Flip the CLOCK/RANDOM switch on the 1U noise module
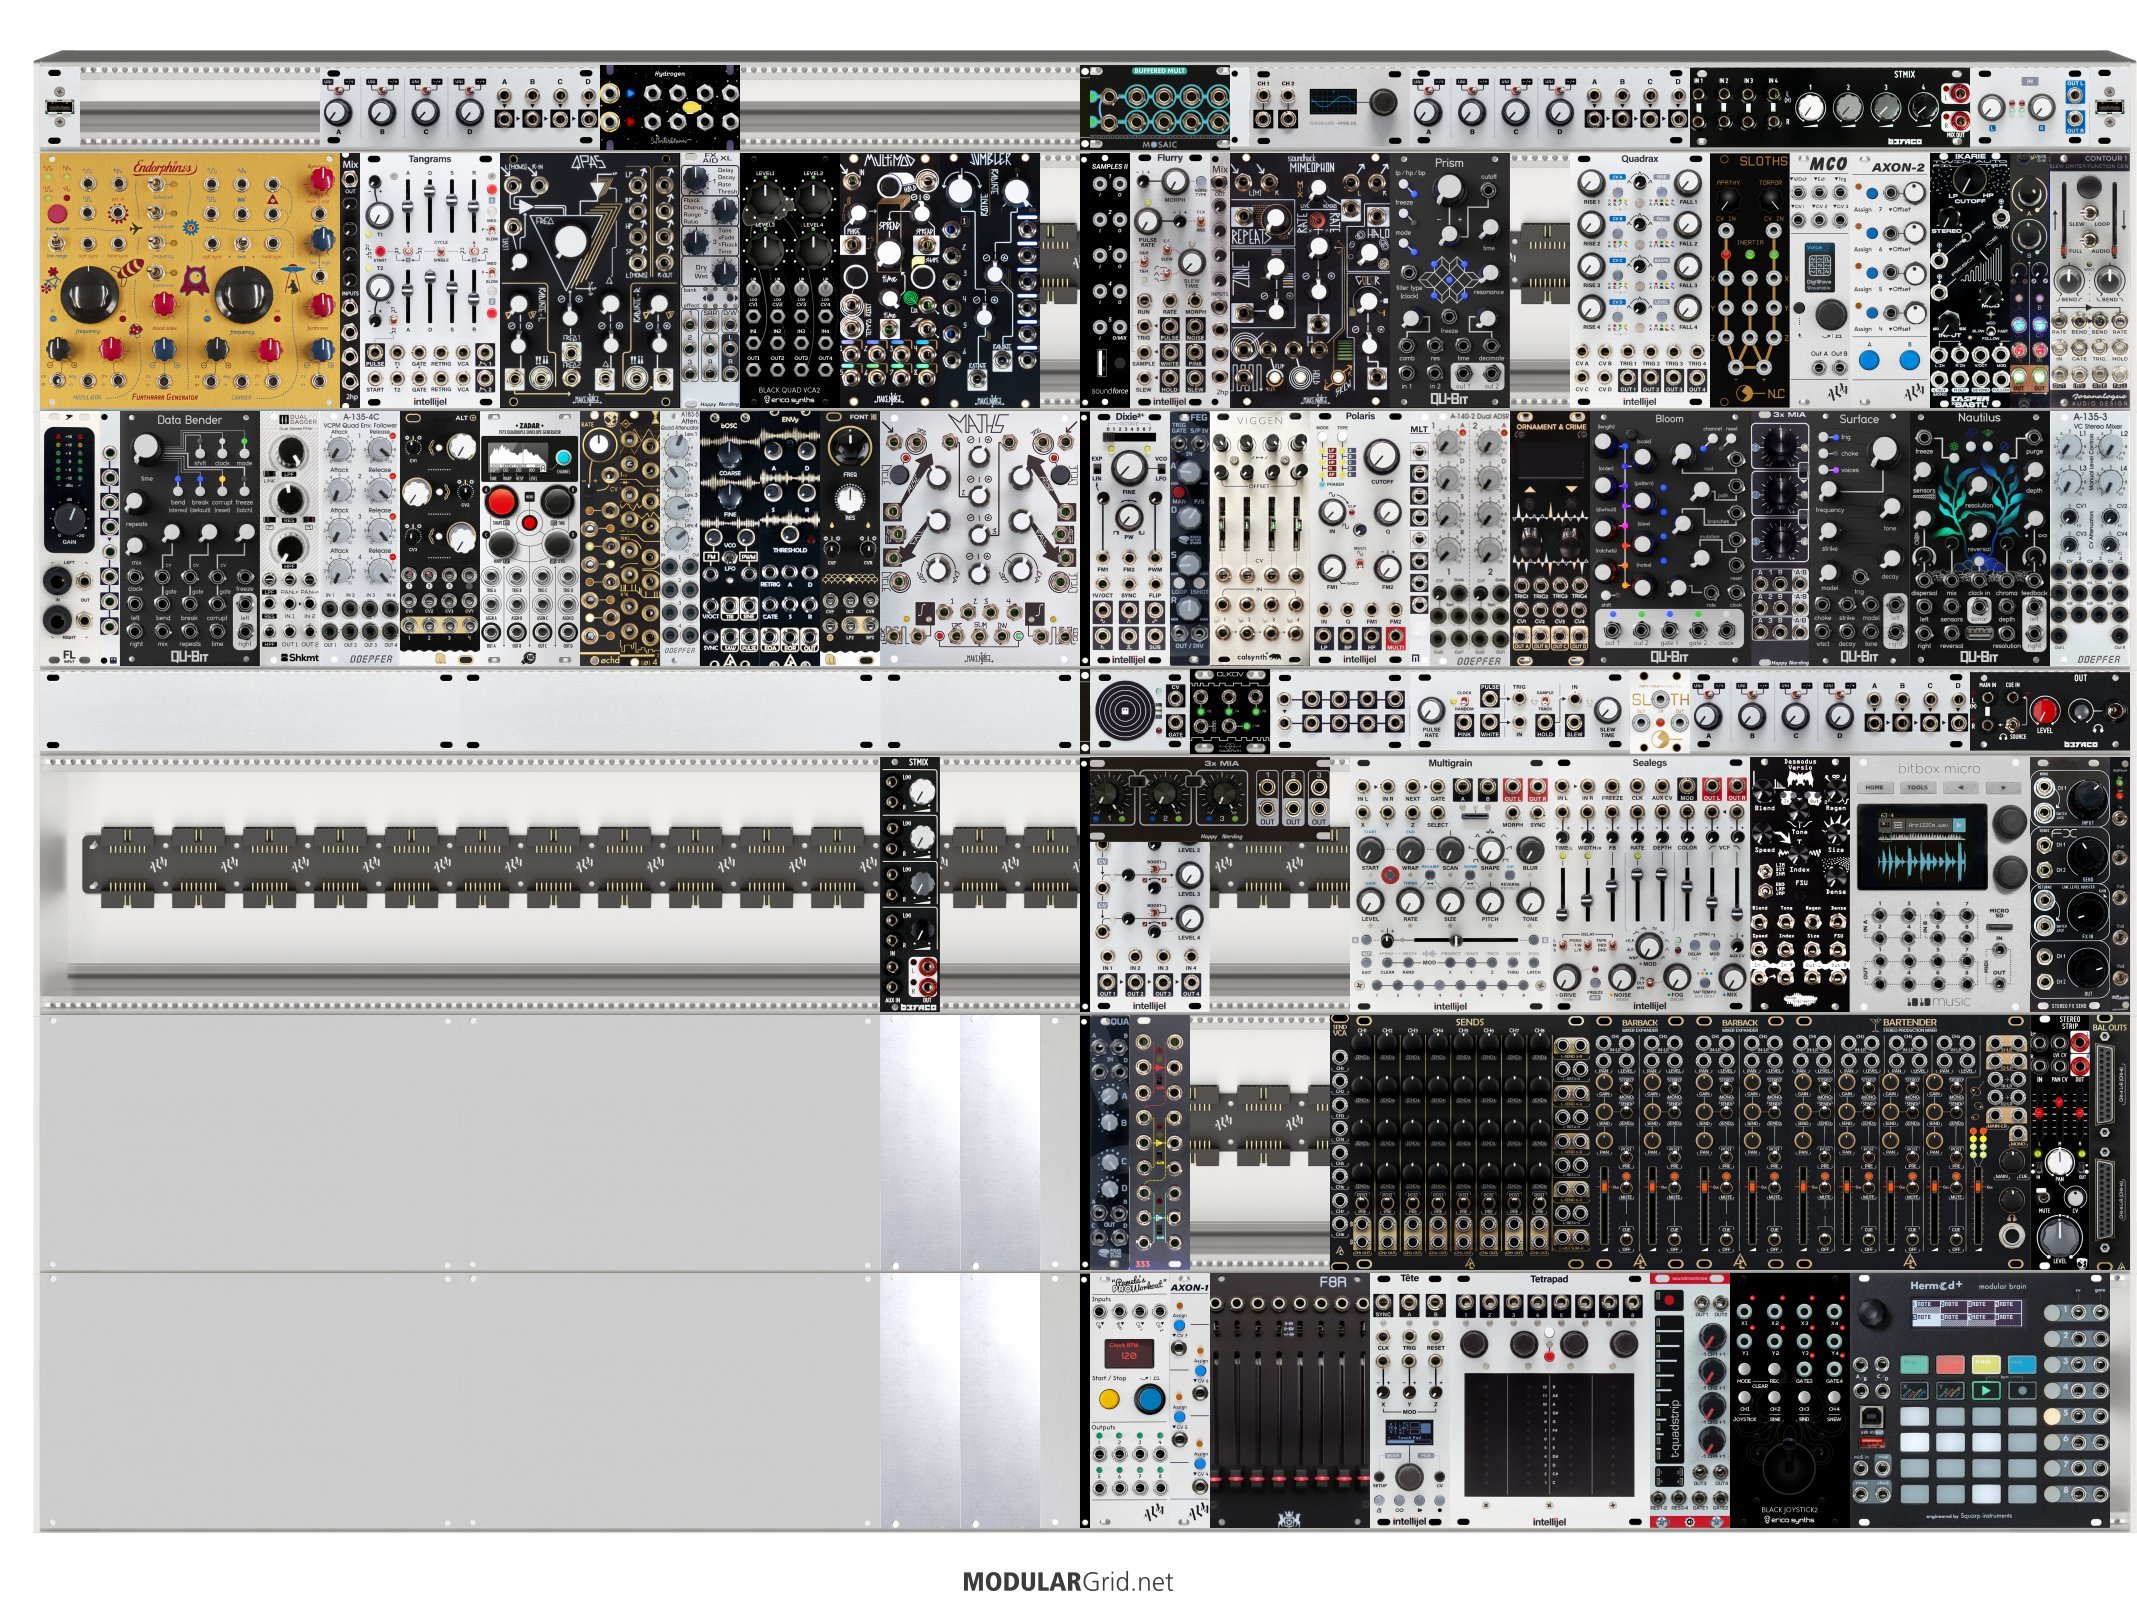Screen dimensions: 2137x1603 [x=1464, y=701]
